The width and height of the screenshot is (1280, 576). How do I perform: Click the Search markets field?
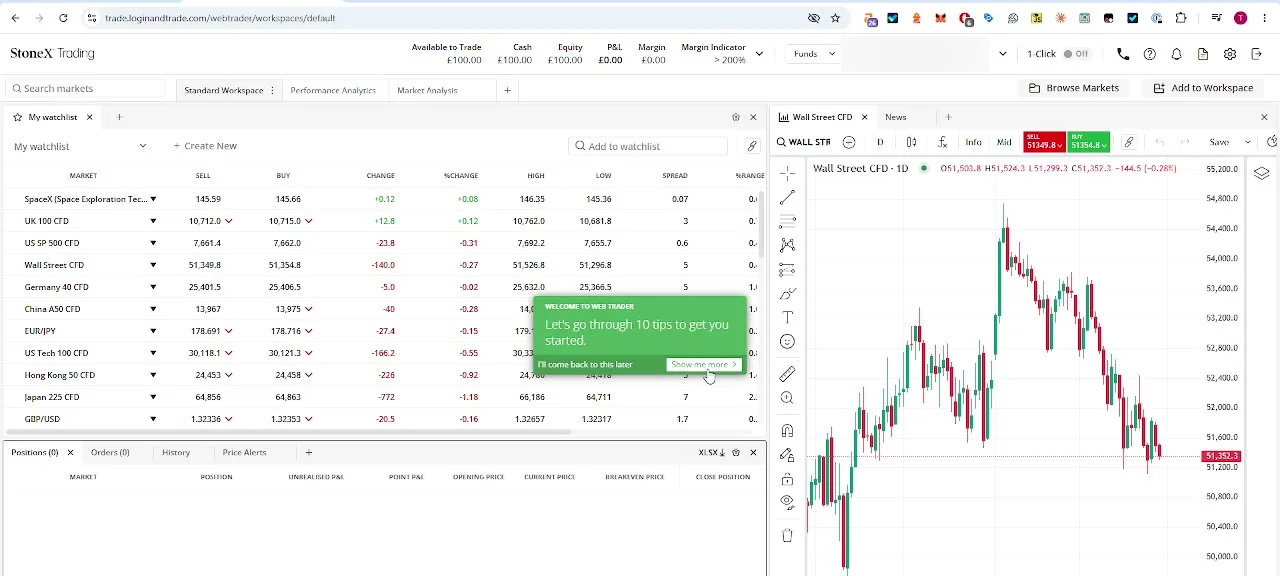pos(87,89)
